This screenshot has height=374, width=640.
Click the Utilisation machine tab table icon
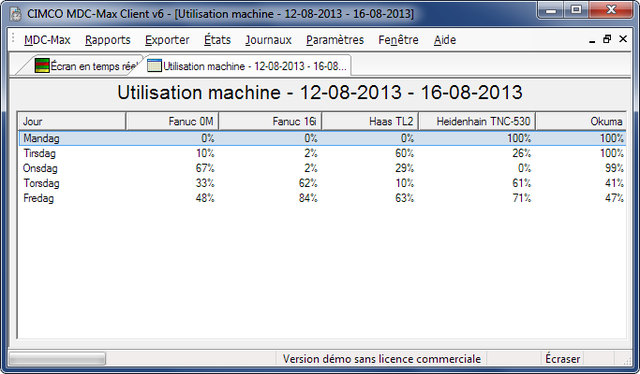pyautogui.click(x=154, y=65)
